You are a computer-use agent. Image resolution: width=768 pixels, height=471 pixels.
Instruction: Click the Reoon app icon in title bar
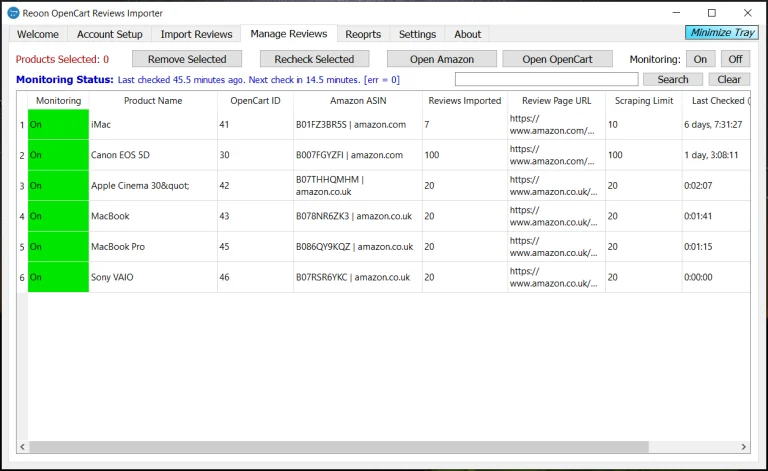[13, 13]
